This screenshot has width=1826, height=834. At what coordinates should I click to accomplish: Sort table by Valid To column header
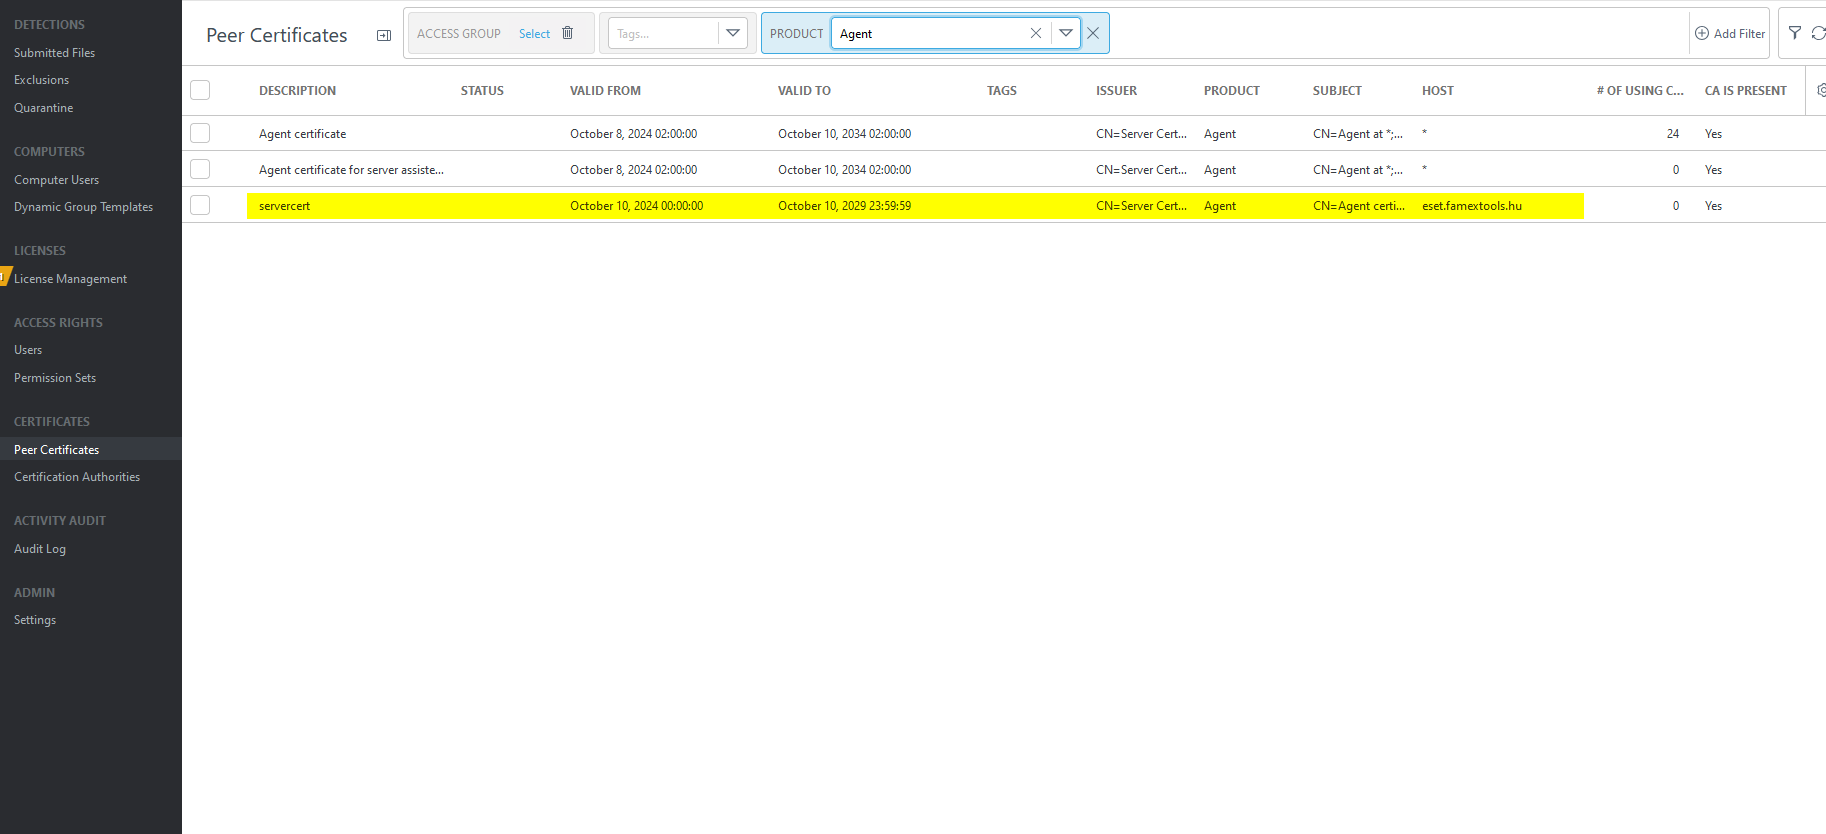click(804, 90)
